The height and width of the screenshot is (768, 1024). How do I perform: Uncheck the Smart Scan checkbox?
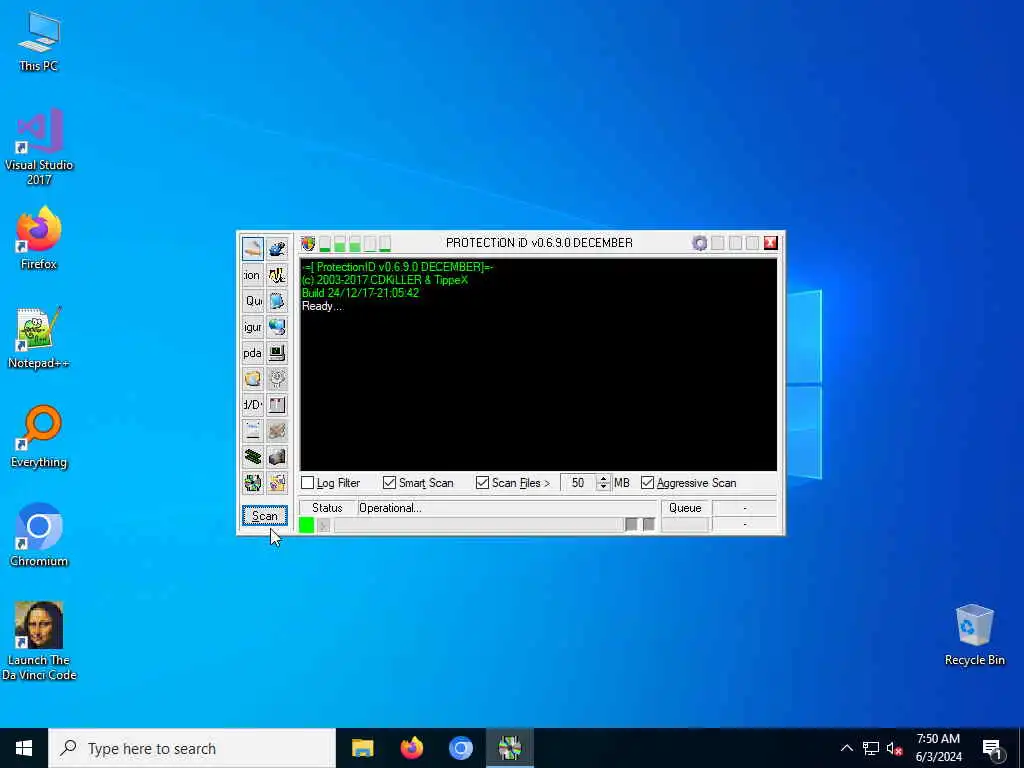tap(389, 483)
